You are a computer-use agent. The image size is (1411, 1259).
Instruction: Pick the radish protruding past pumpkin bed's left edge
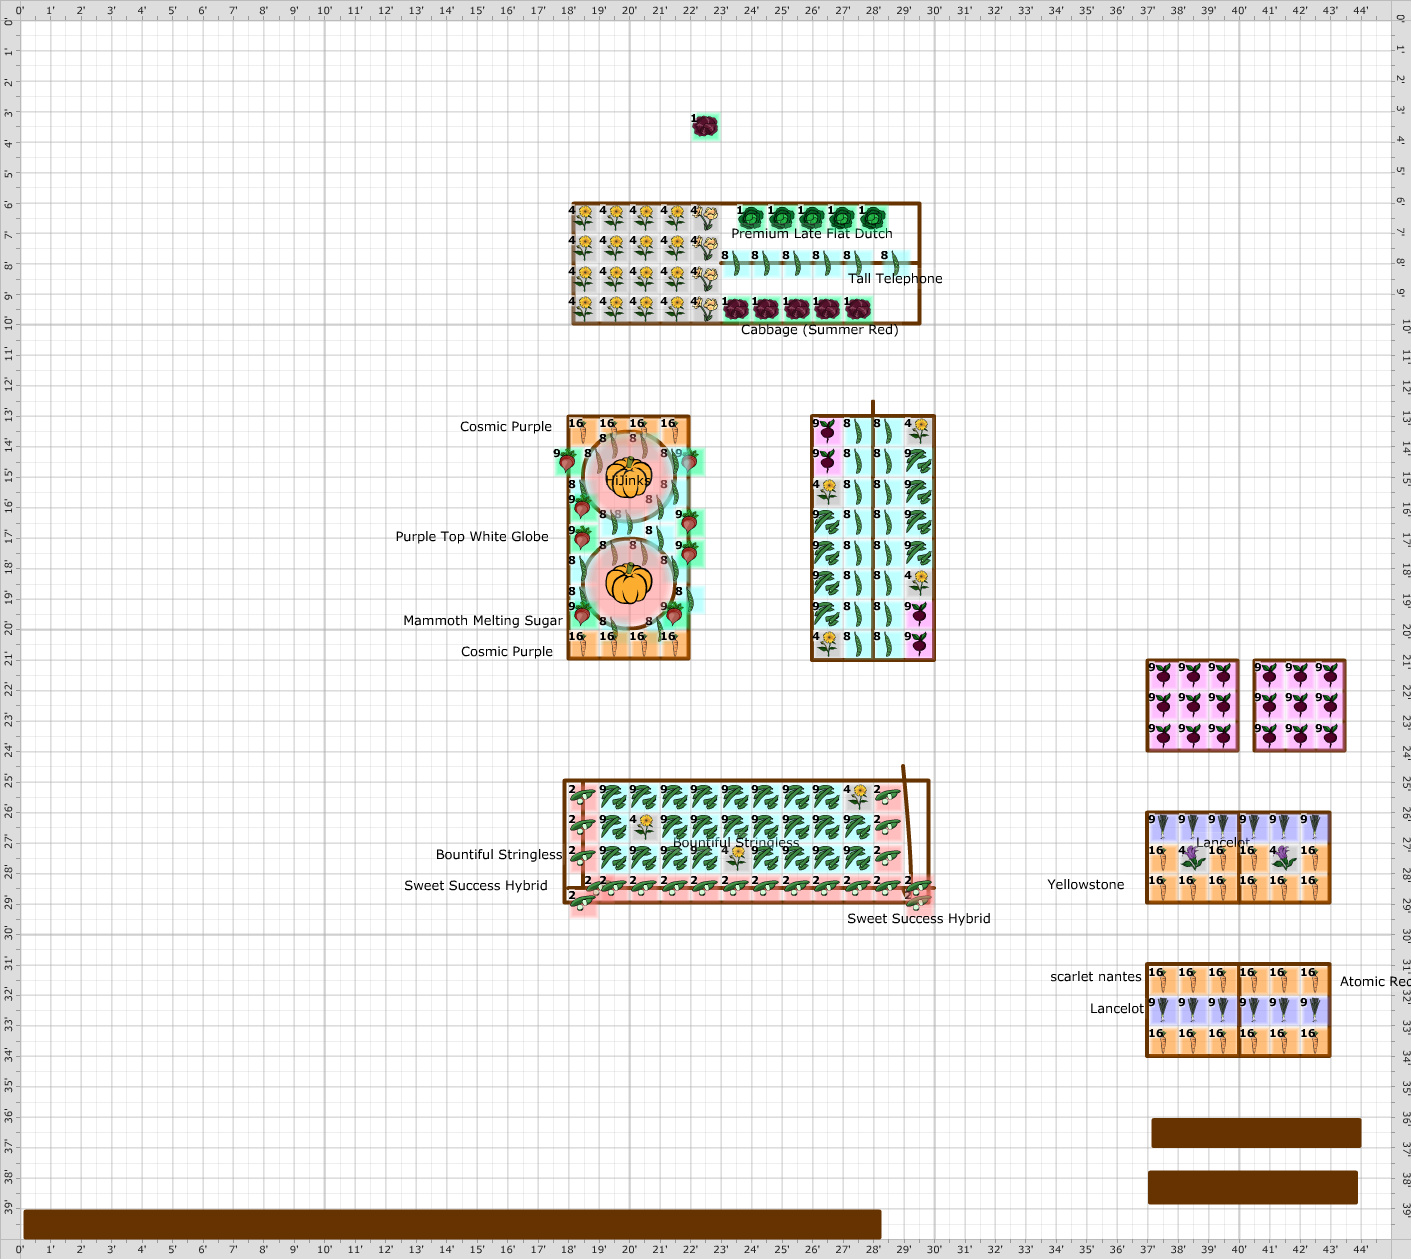click(x=566, y=461)
